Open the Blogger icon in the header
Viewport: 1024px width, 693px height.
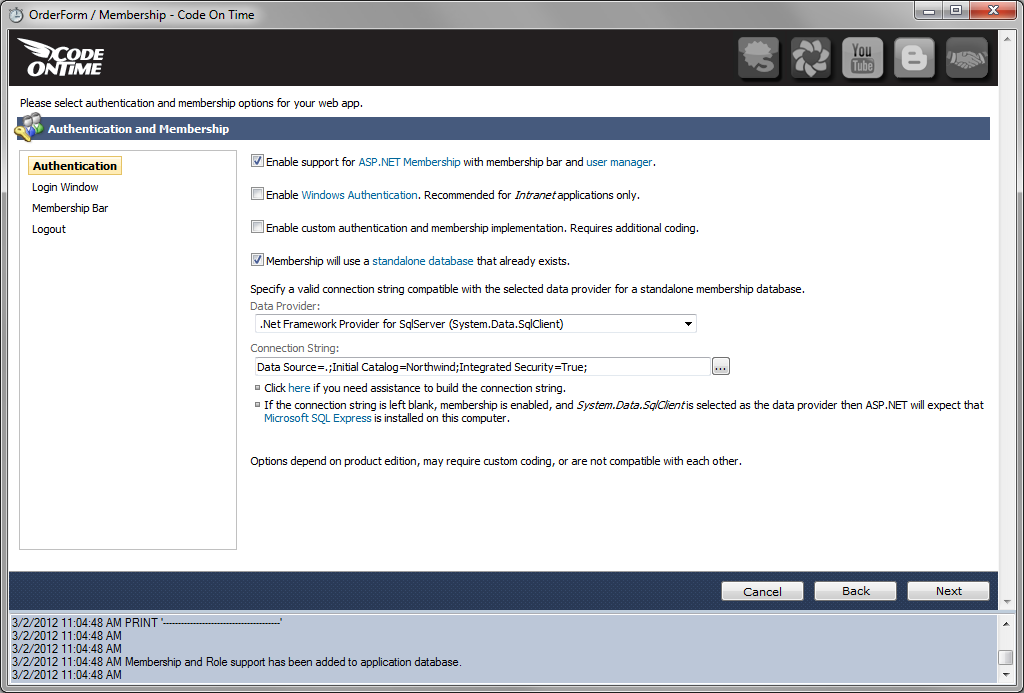(x=914, y=57)
